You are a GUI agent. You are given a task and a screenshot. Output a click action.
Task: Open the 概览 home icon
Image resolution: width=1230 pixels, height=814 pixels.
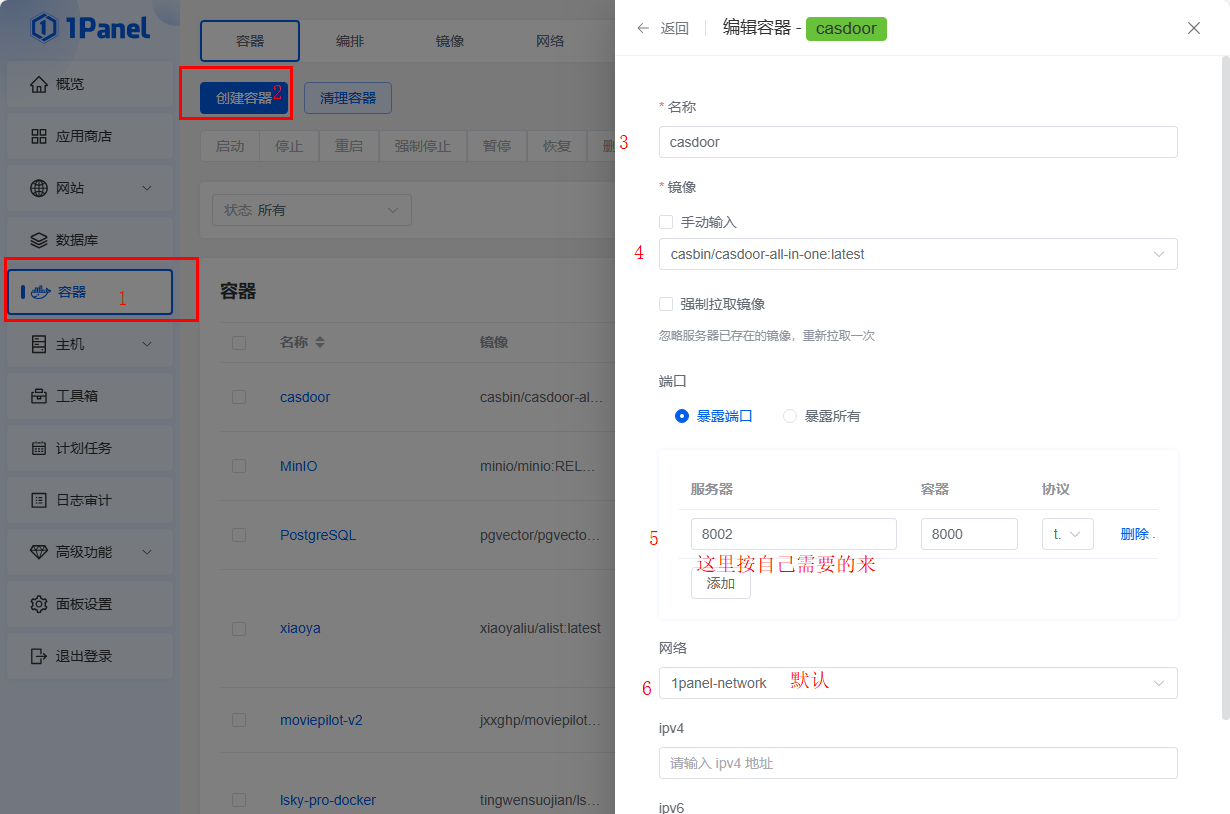(39, 84)
